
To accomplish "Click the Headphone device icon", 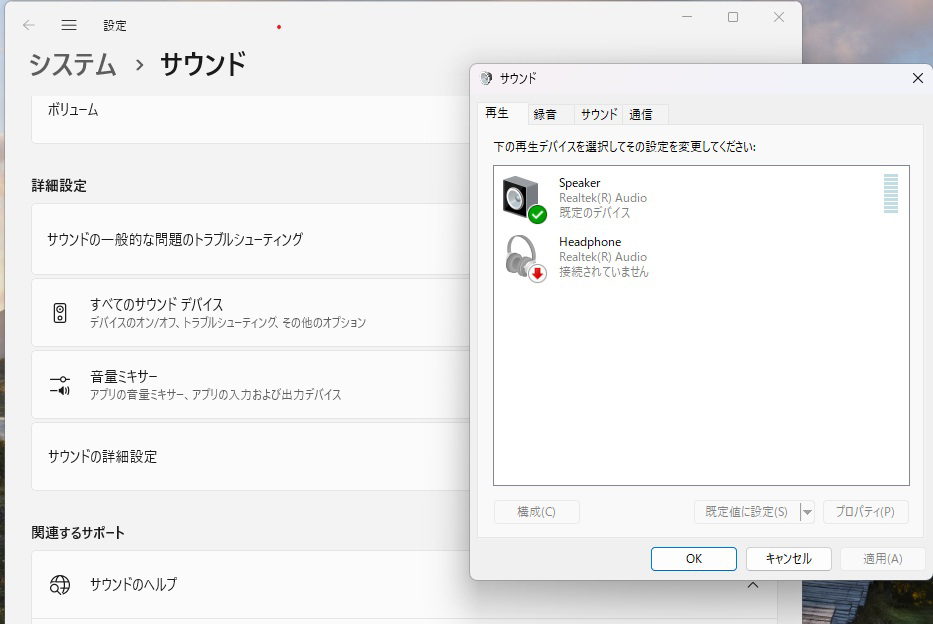I will tap(523, 257).
